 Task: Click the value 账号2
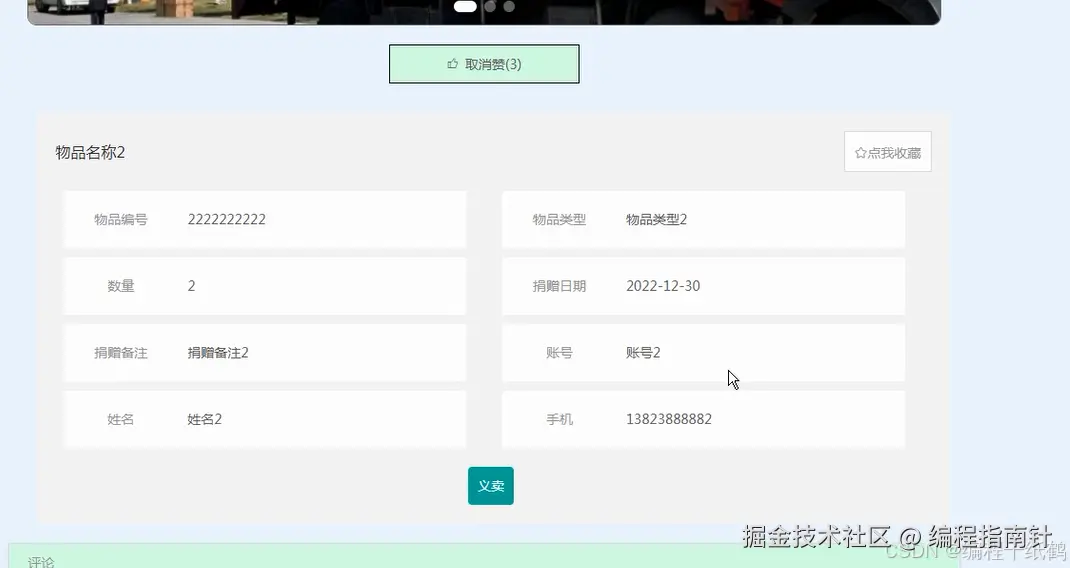[x=644, y=353]
